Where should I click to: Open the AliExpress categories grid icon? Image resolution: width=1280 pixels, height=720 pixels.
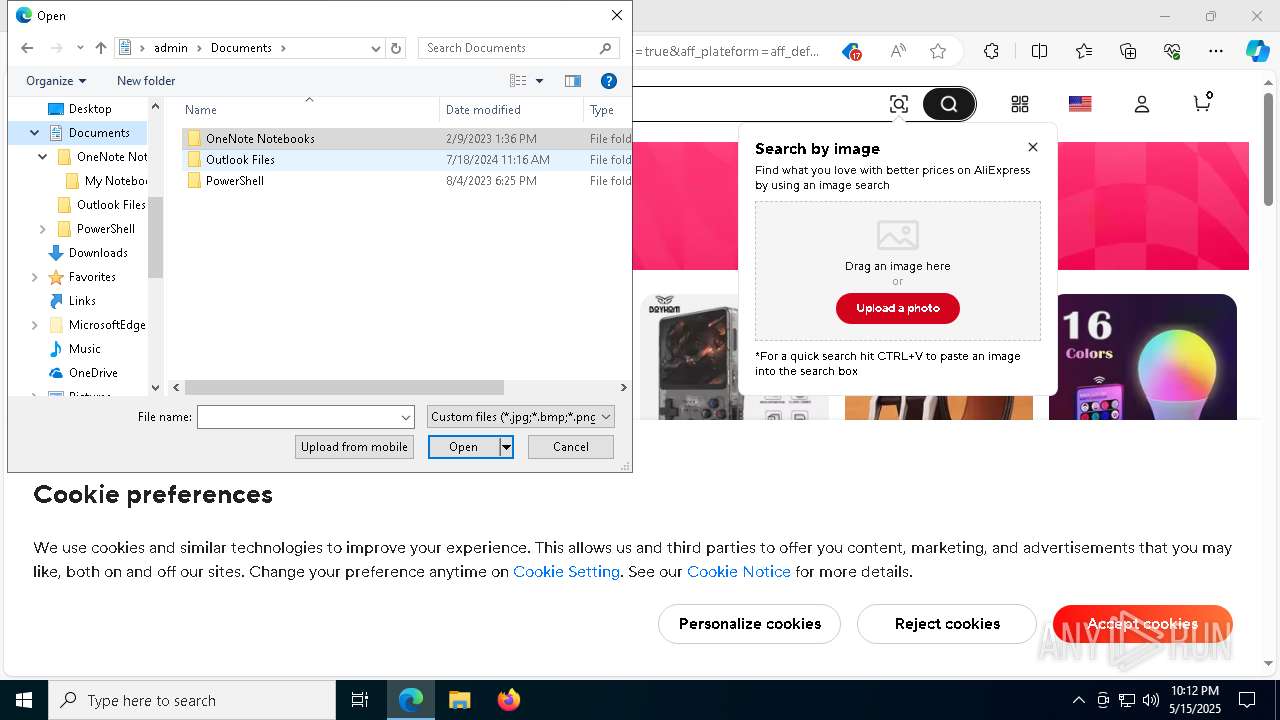[x=1020, y=104]
